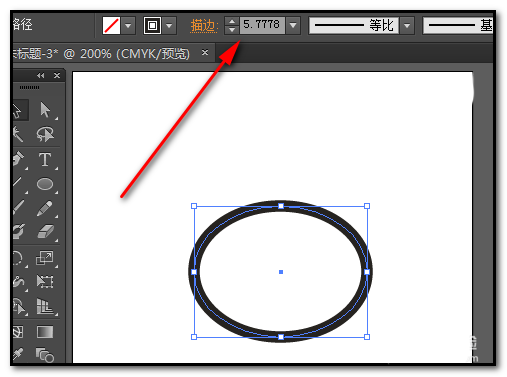Select the Scale tool
Viewport: 507px width, 377px height.
tap(45, 258)
